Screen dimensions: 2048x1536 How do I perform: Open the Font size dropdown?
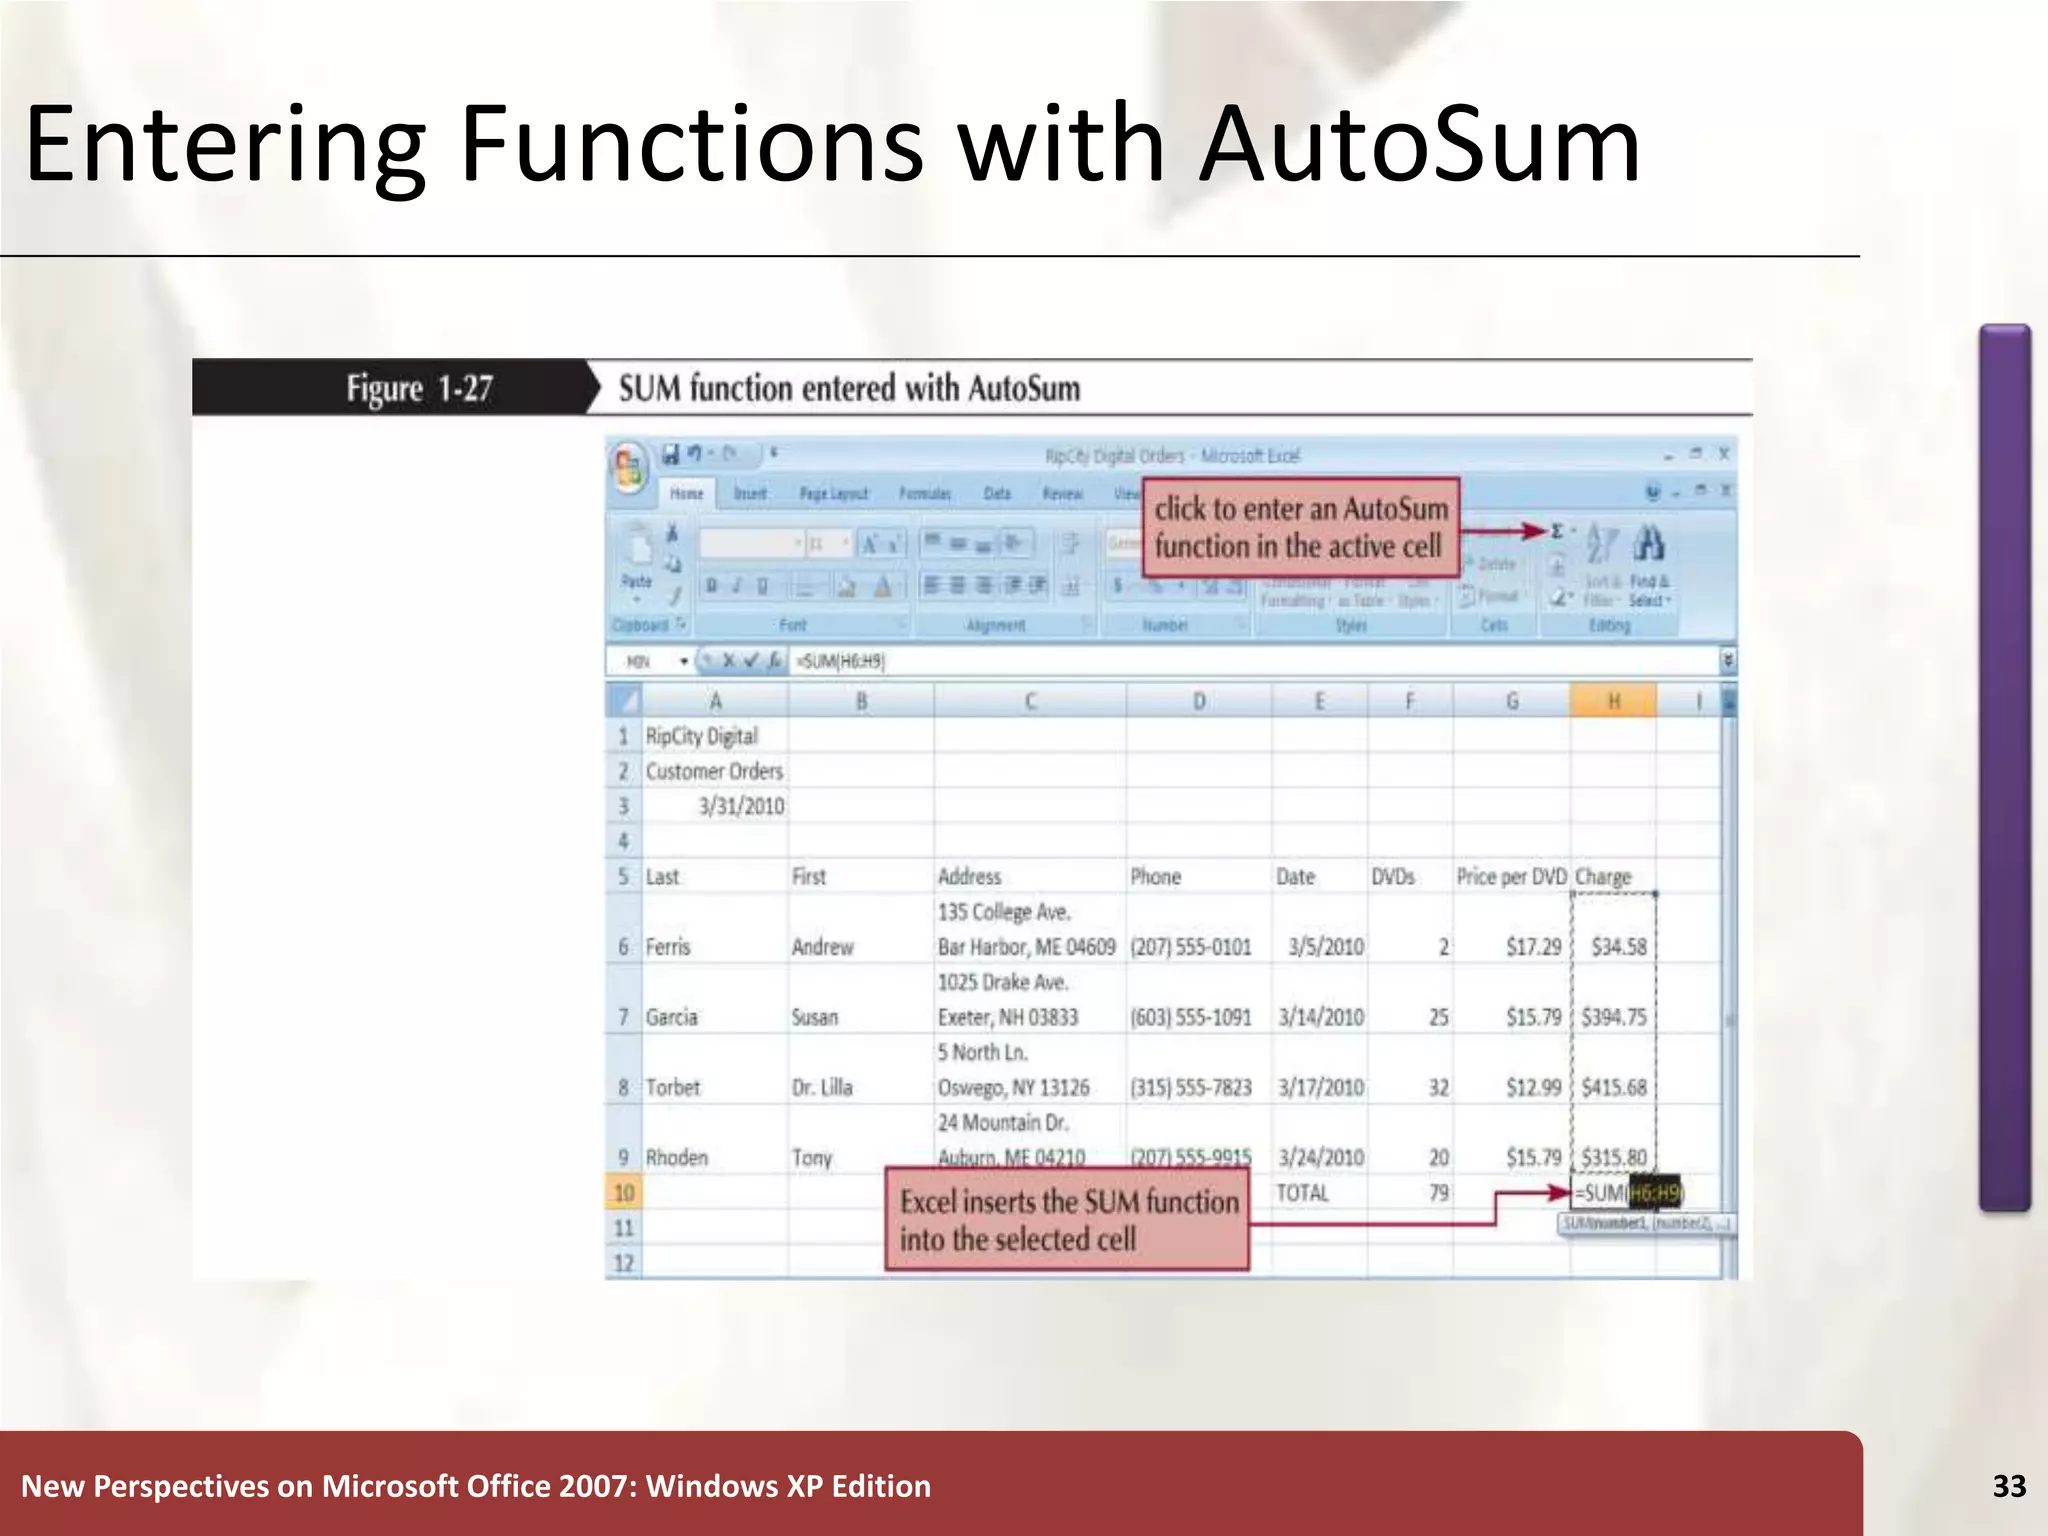pos(846,543)
